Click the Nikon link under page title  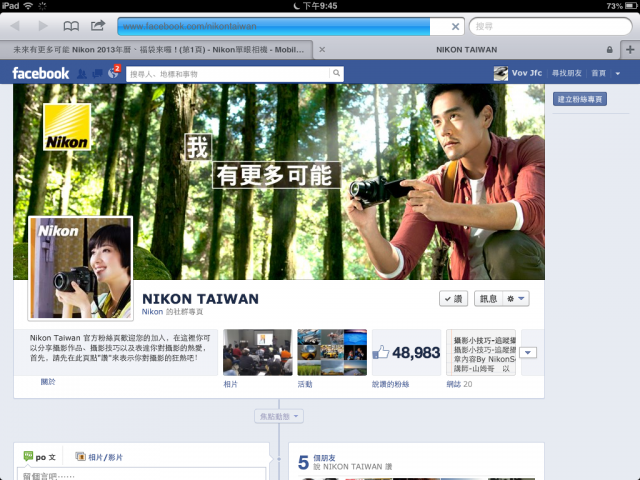click(x=152, y=312)
